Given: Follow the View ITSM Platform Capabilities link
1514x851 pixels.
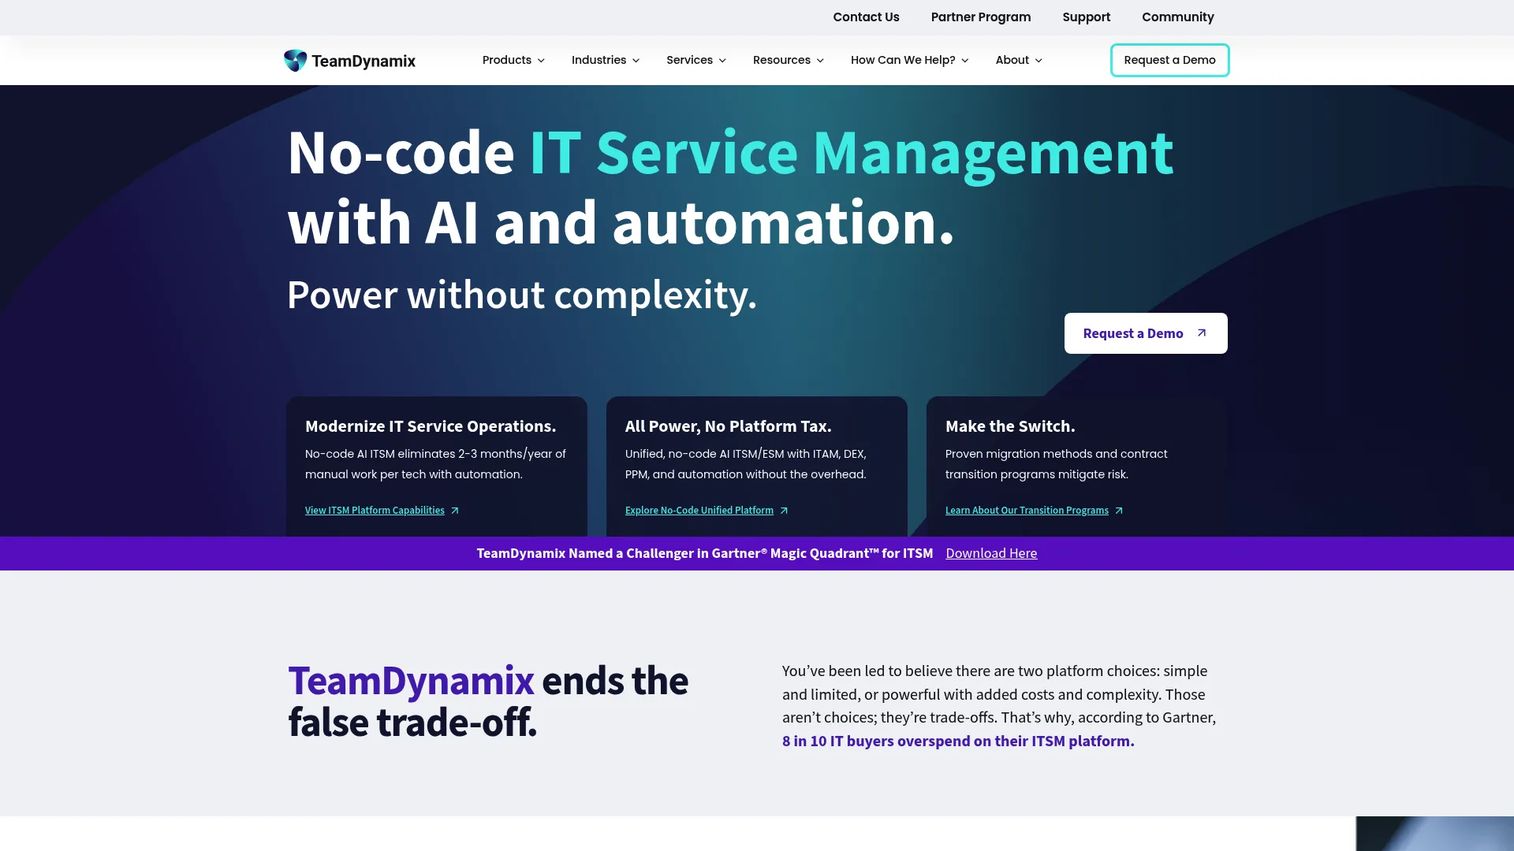Looking at the screenshot, I should coord(375,510).
